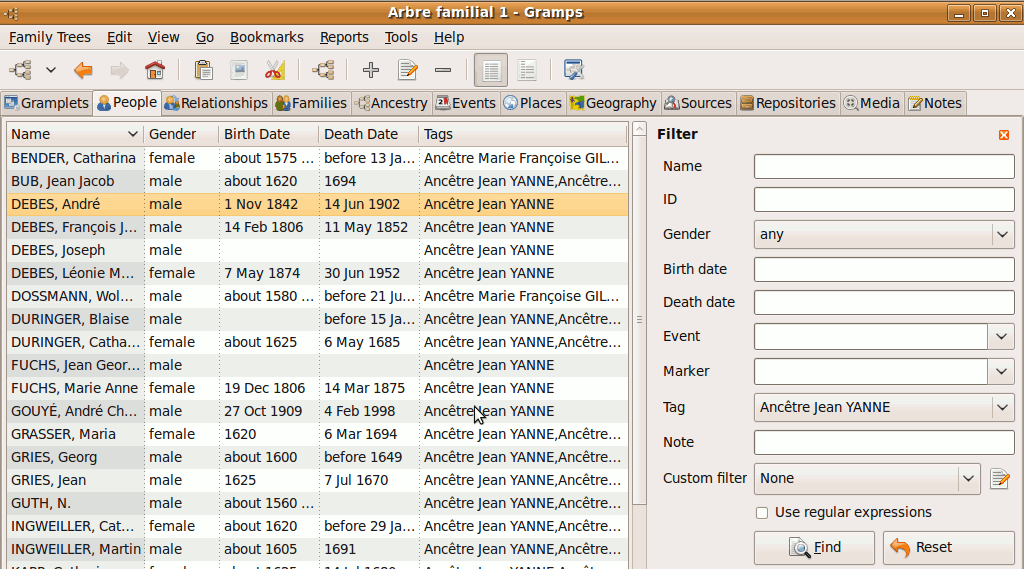Select the row GRASSER, Maria
This screenshot has width=1024, height=569.
(x=317, y=434)
